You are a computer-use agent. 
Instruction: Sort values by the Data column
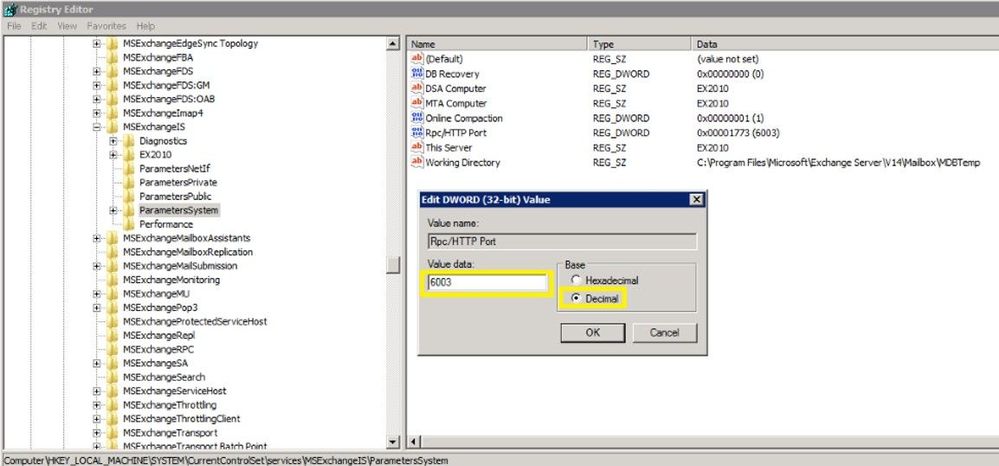coord(845,44)
